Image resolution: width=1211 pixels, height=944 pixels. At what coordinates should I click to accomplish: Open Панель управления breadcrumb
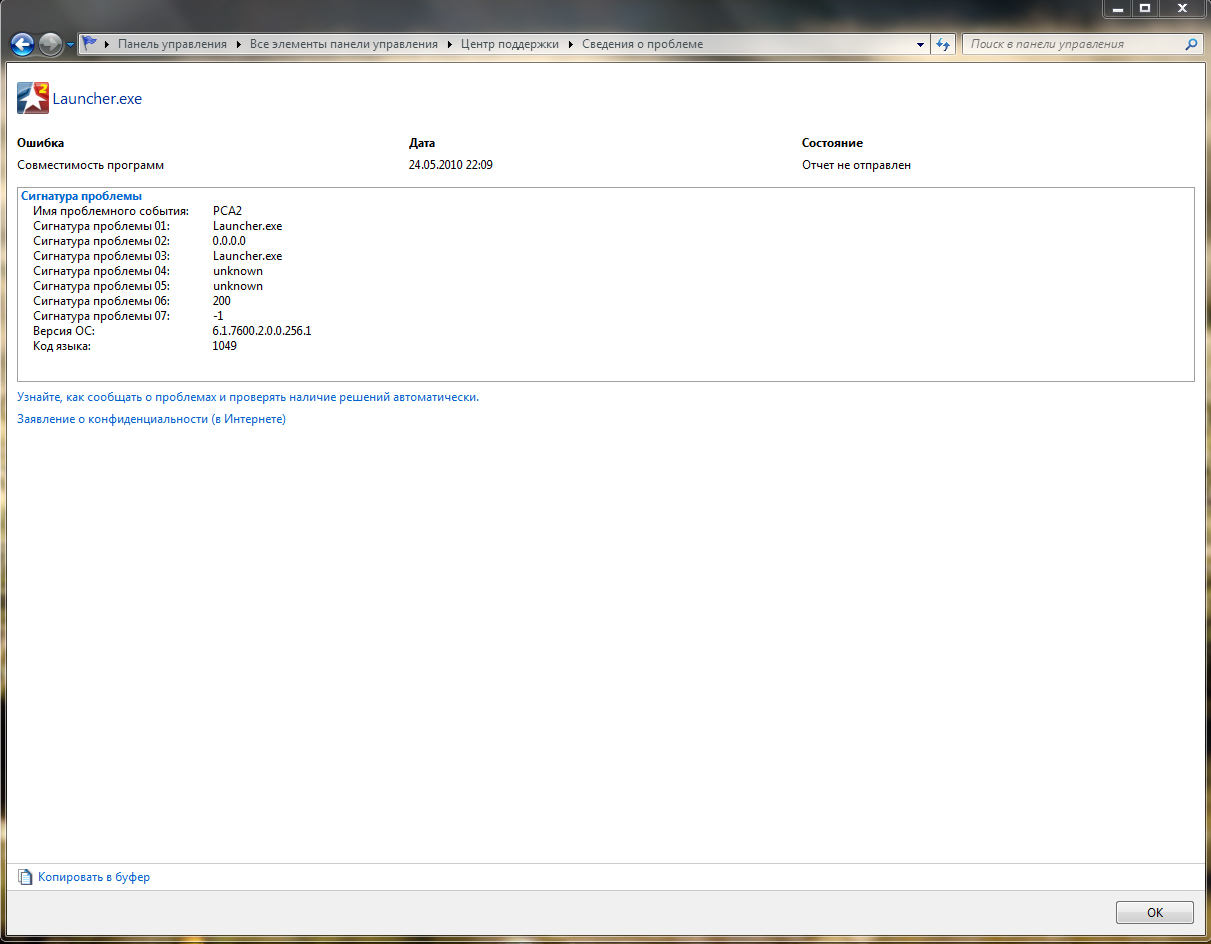(x=172, y=44)
